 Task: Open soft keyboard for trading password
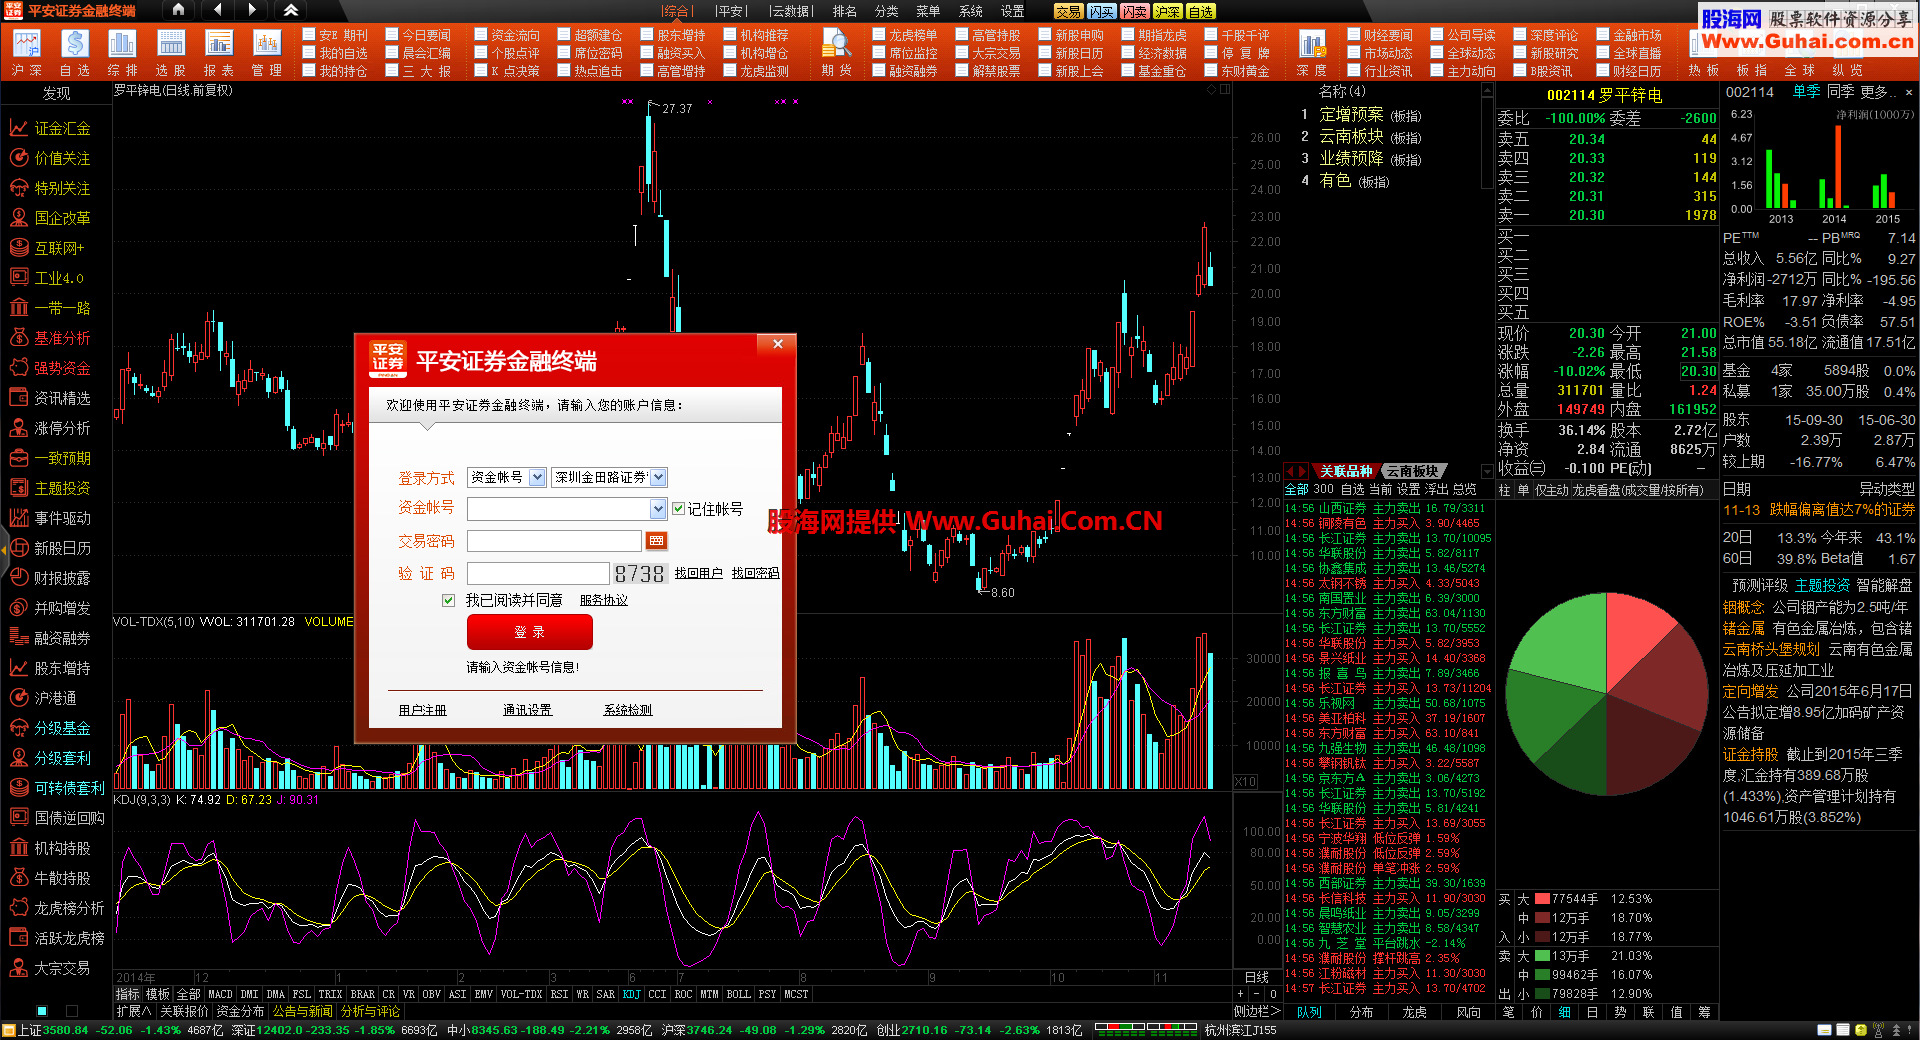pyautogui.click(x=656, y=541)
